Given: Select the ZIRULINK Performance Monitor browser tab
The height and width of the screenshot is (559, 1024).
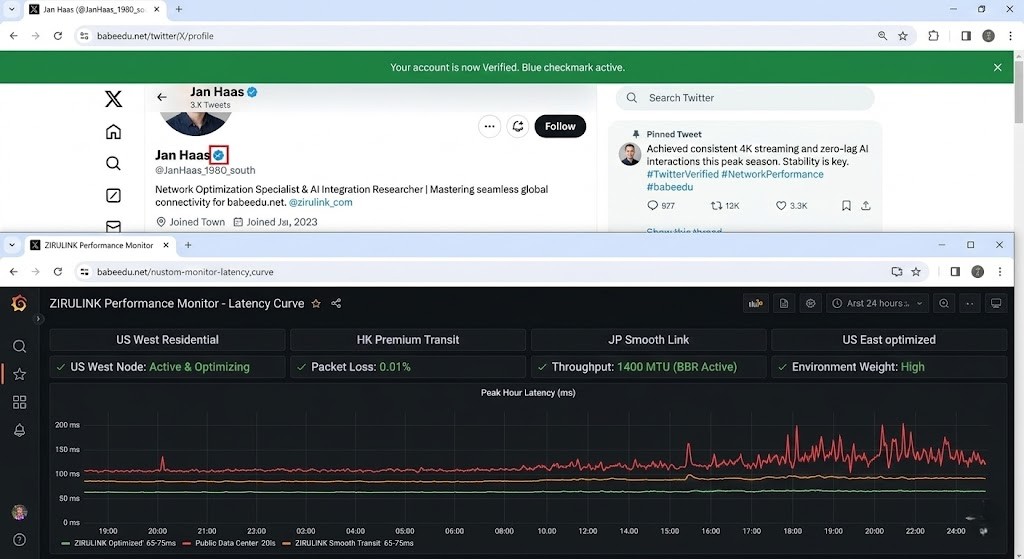Looking at the screenshot, I should point(91,245).
